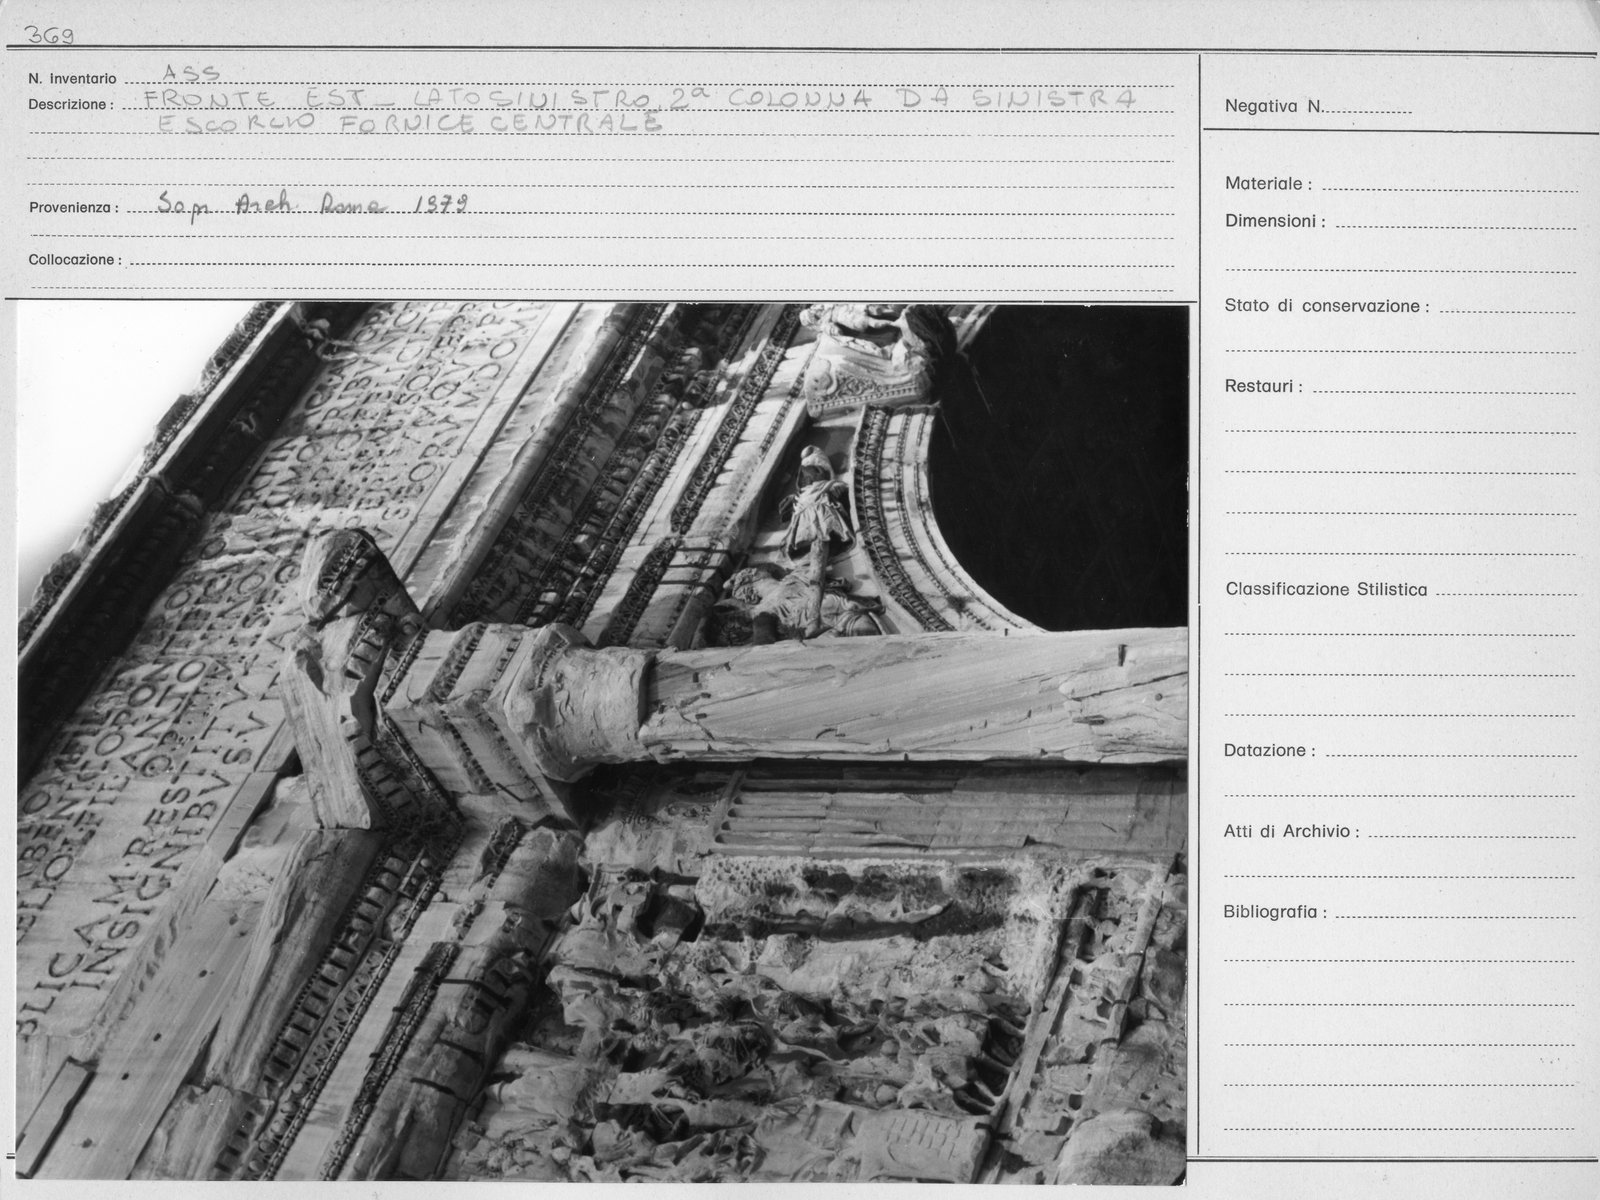Click the "Restauri :" label
The height and width of the screenshot is (1200, 1600).
click(1263, 386)
